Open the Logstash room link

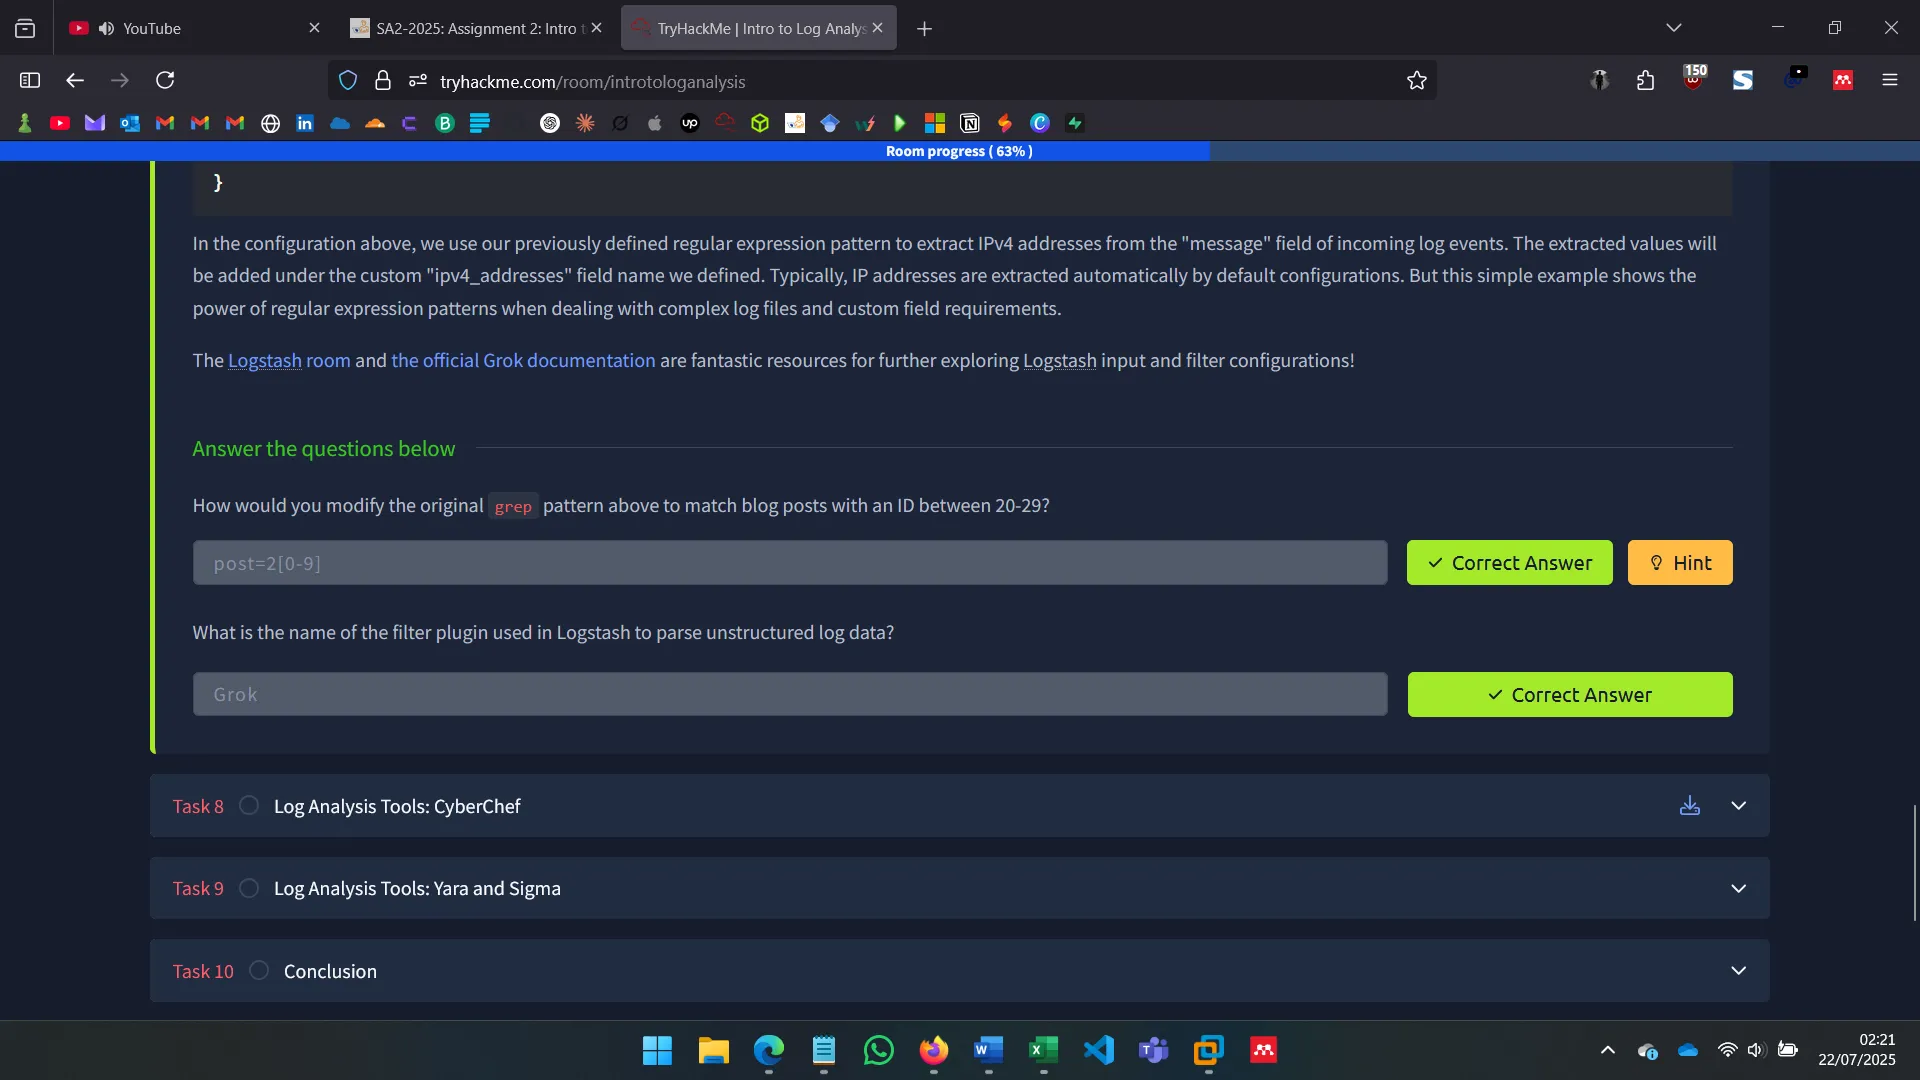click(x=288, y=361)
